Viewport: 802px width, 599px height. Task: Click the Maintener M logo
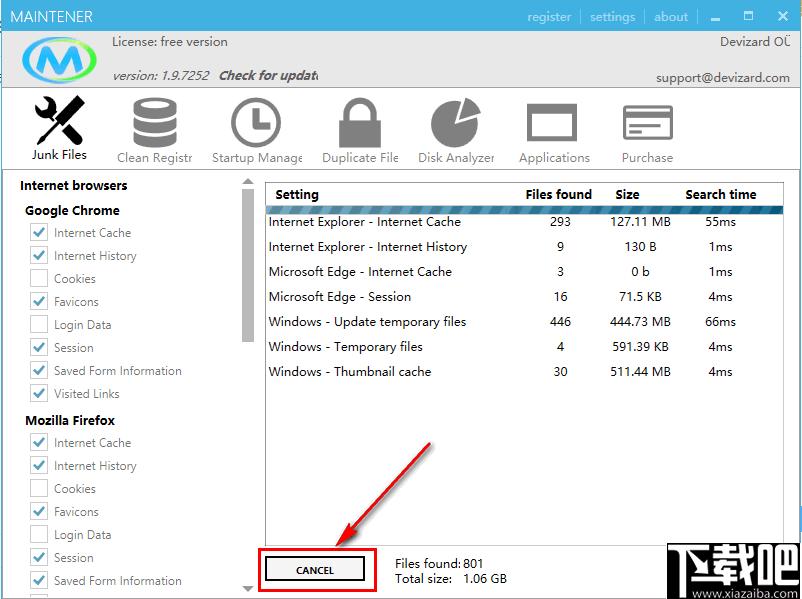pyautogui.click(x=59, y=59)
